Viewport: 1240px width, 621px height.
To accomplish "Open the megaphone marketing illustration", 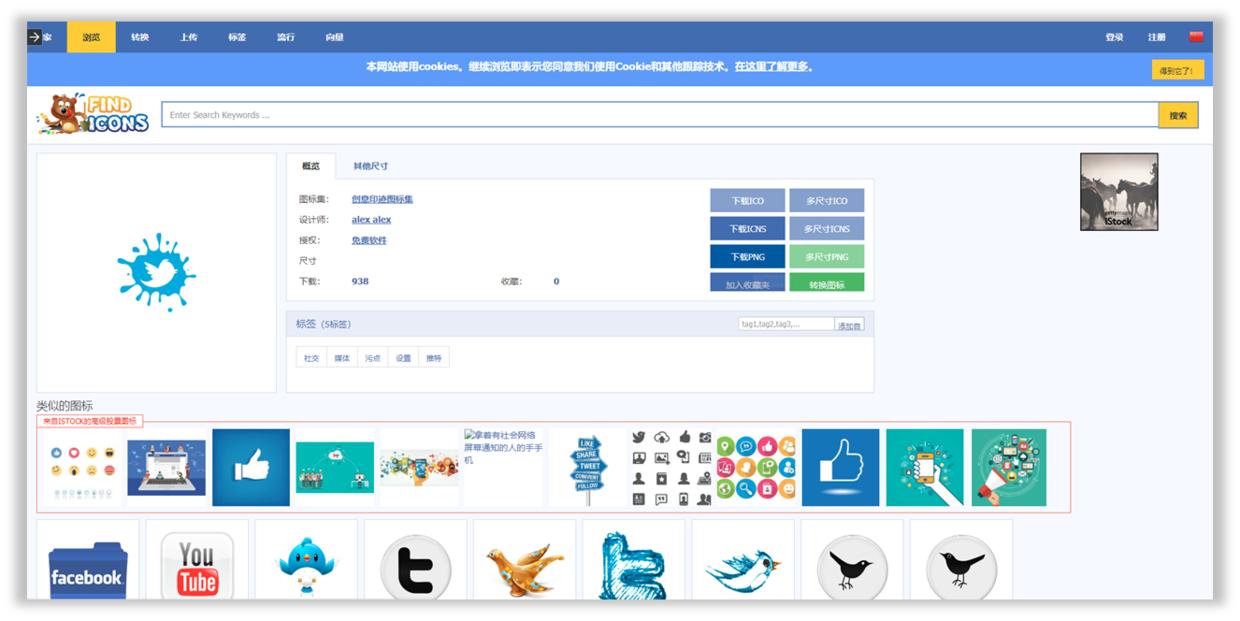I will pyautogui.click(x=1009, y=467).
